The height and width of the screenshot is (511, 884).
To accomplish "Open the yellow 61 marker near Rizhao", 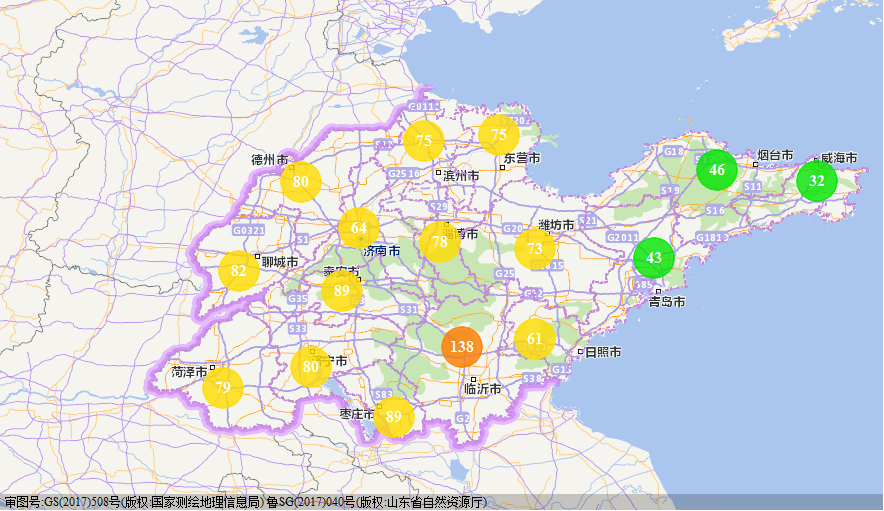I will pos(534,339).
